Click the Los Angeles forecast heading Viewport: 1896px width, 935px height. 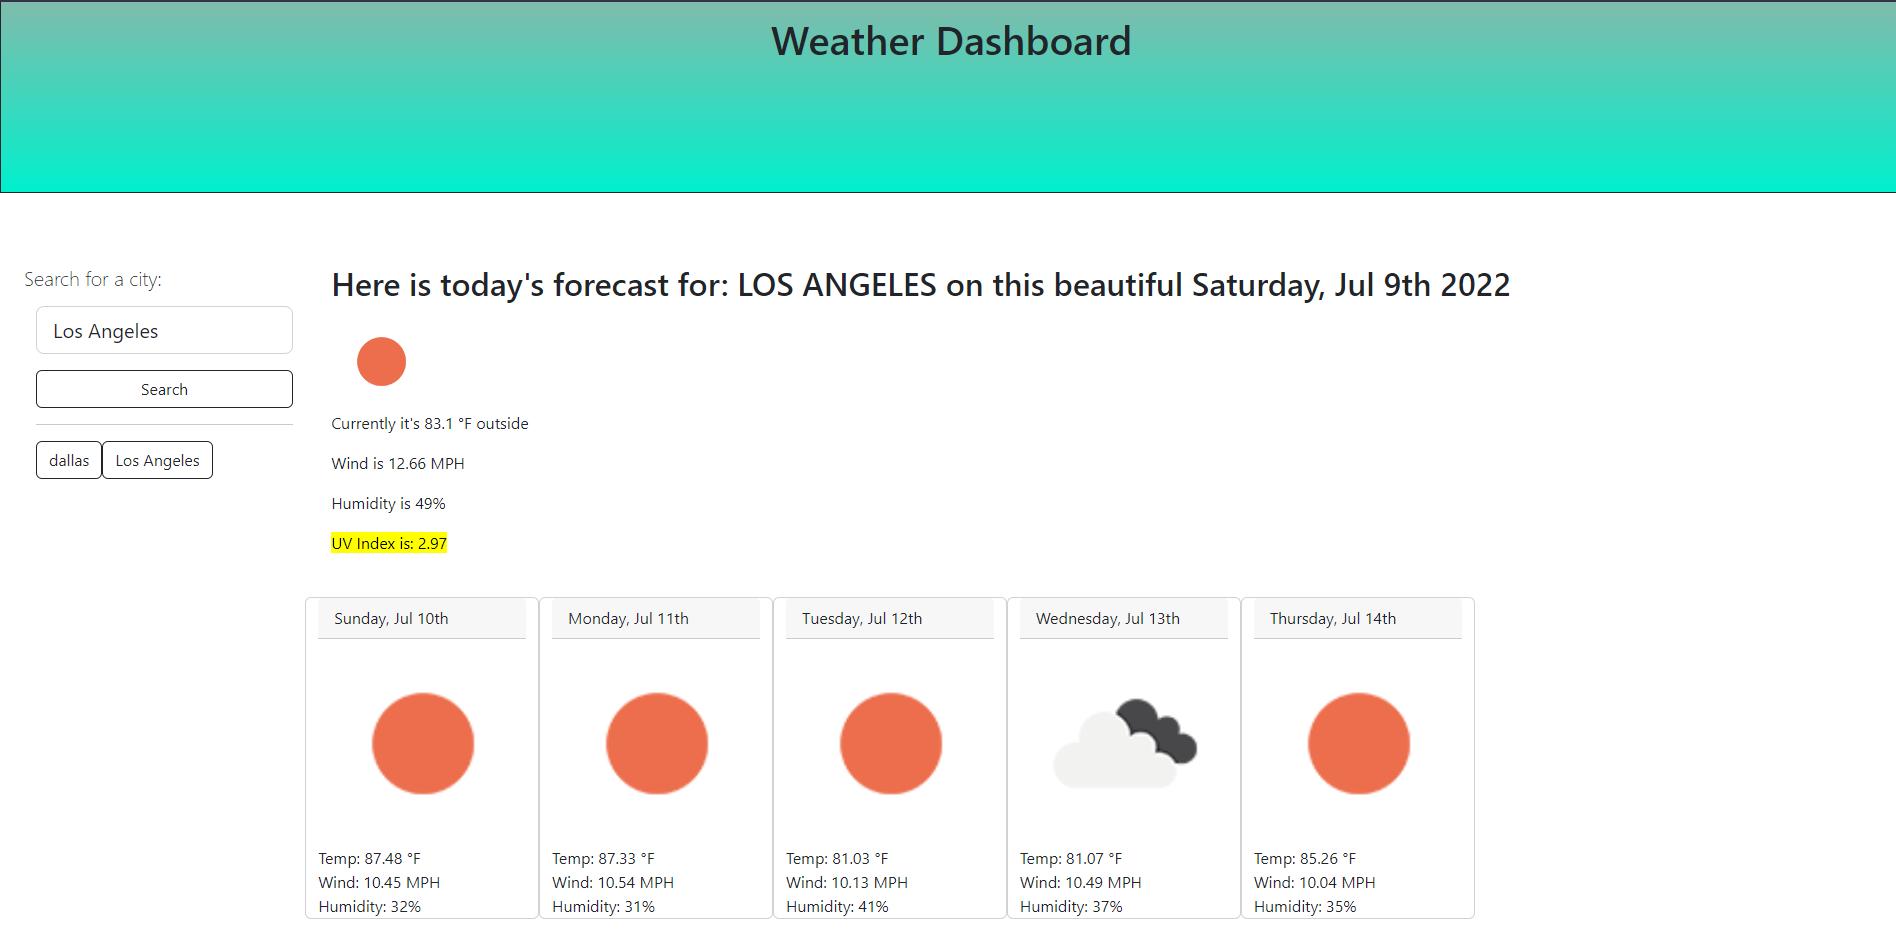(x=920, y=285)
